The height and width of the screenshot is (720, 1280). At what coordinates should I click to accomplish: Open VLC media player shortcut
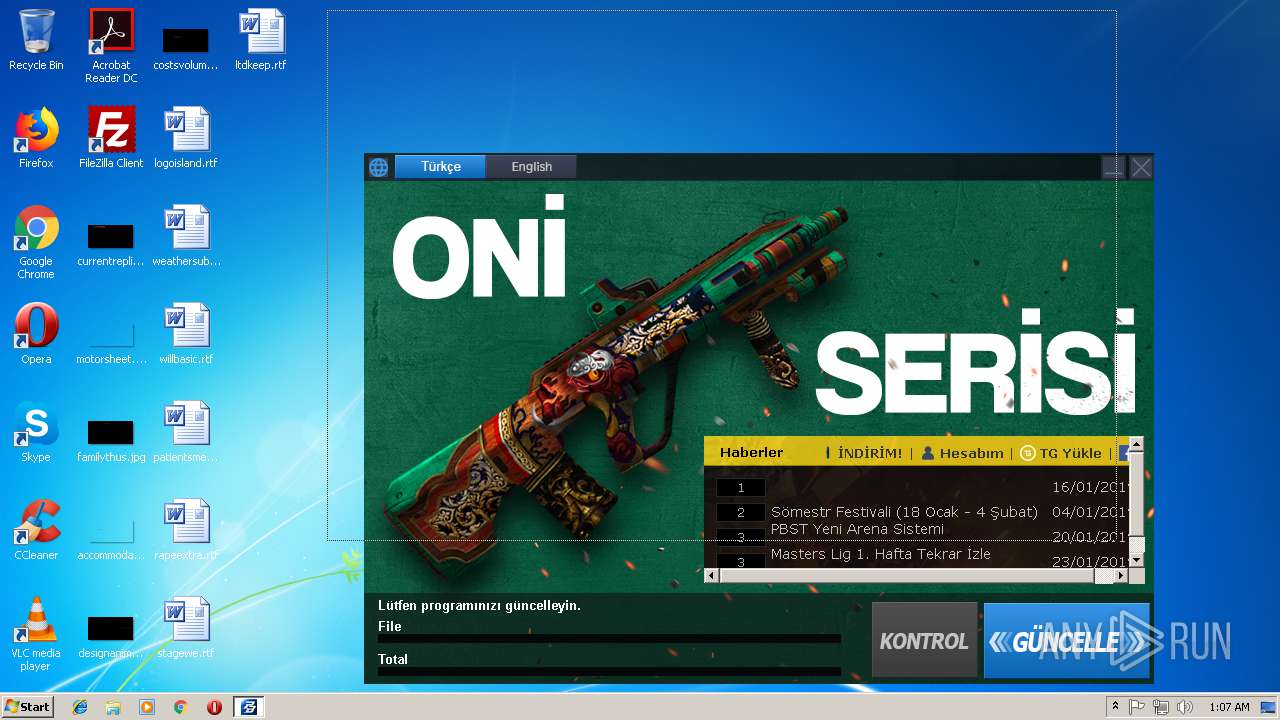pos(36,634)
